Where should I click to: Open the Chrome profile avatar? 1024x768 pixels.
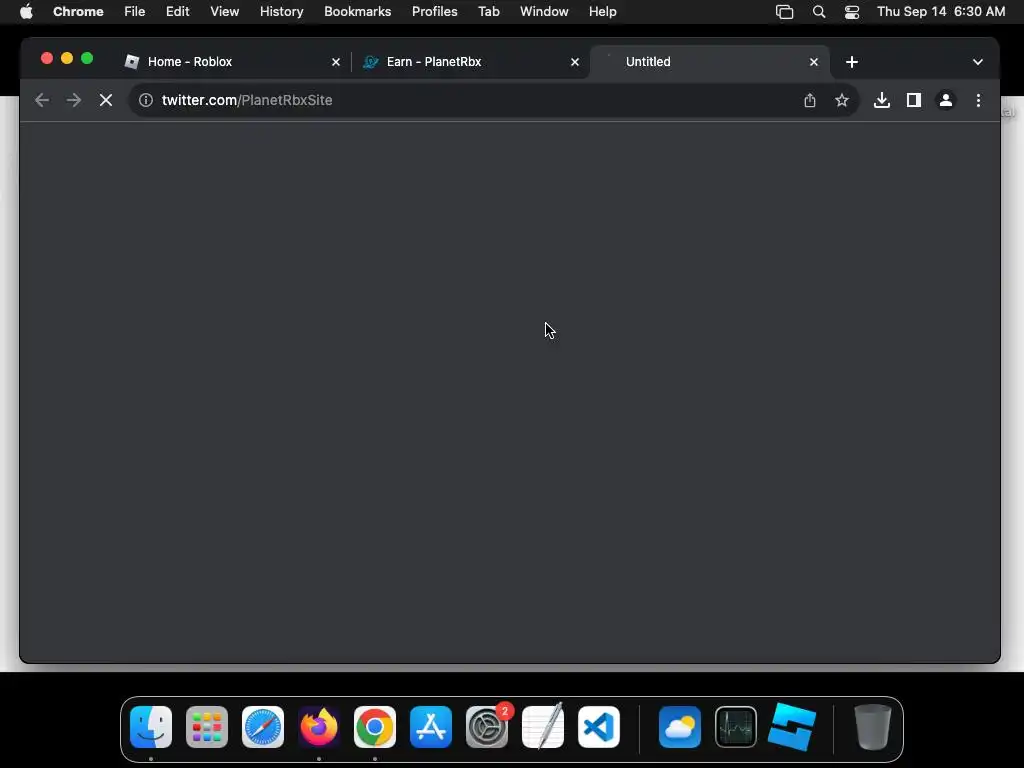[x=946, y=100]
